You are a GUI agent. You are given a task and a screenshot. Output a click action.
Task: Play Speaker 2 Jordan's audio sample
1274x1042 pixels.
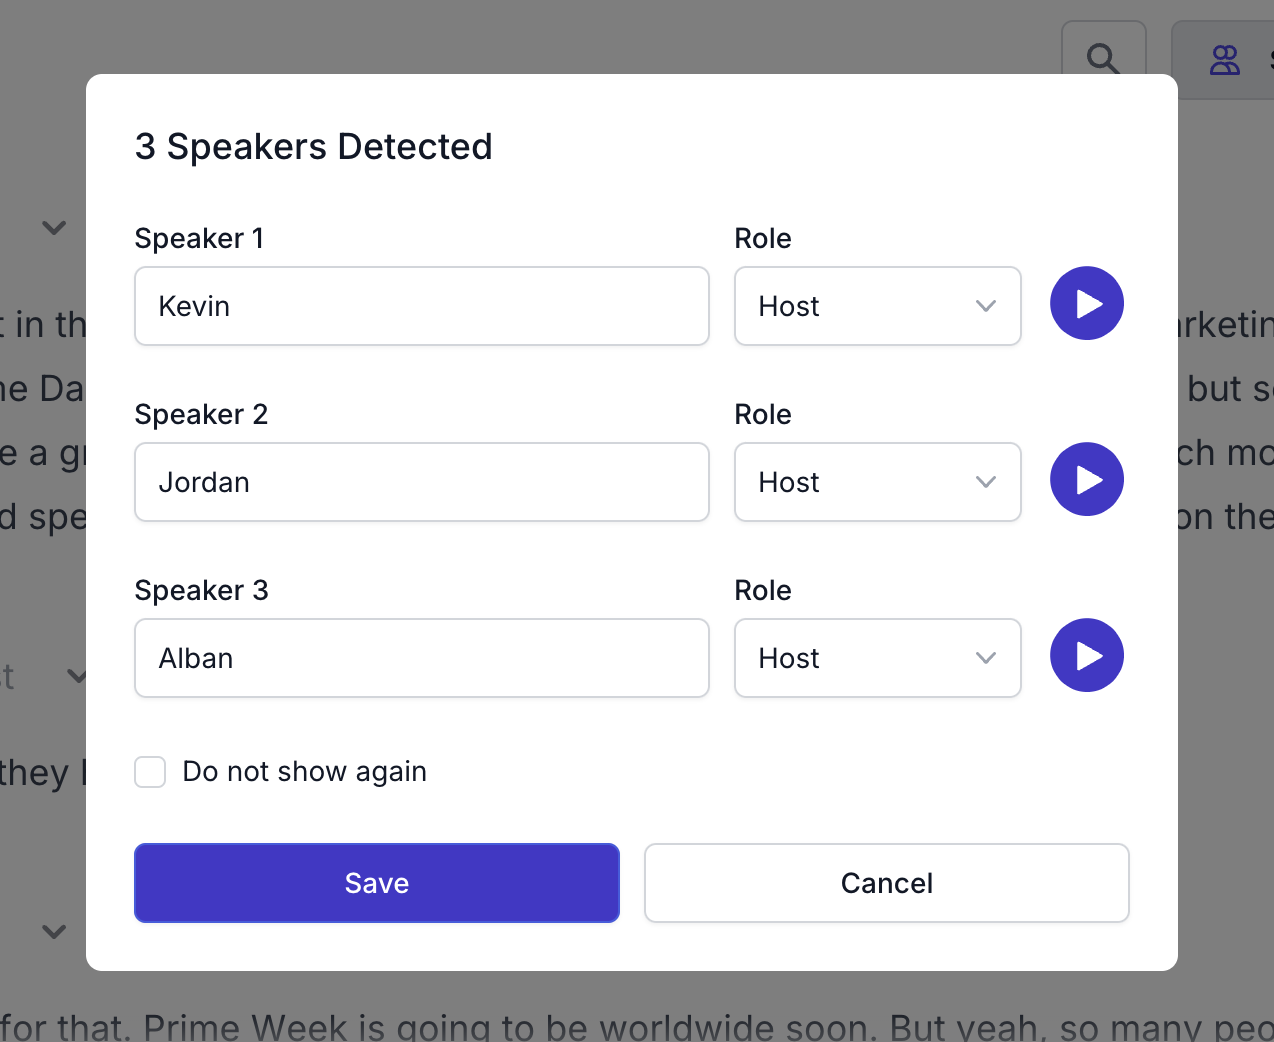click(x=1087, y=479)
